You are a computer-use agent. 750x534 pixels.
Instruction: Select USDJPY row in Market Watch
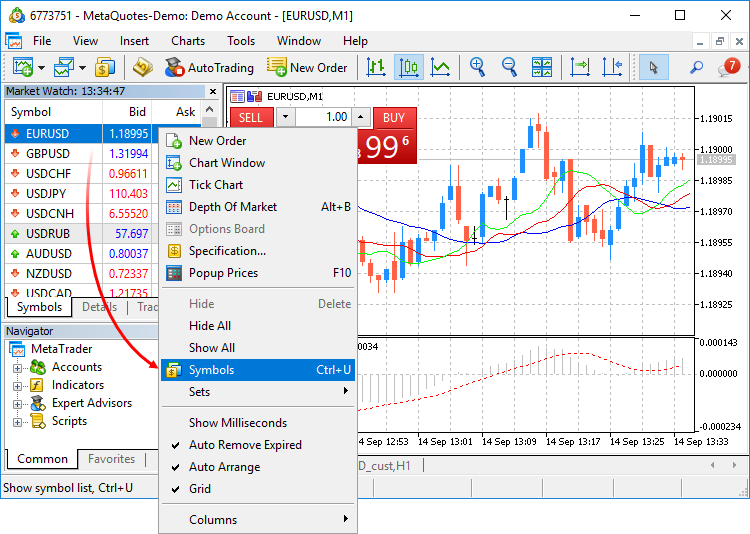point(81,194)
